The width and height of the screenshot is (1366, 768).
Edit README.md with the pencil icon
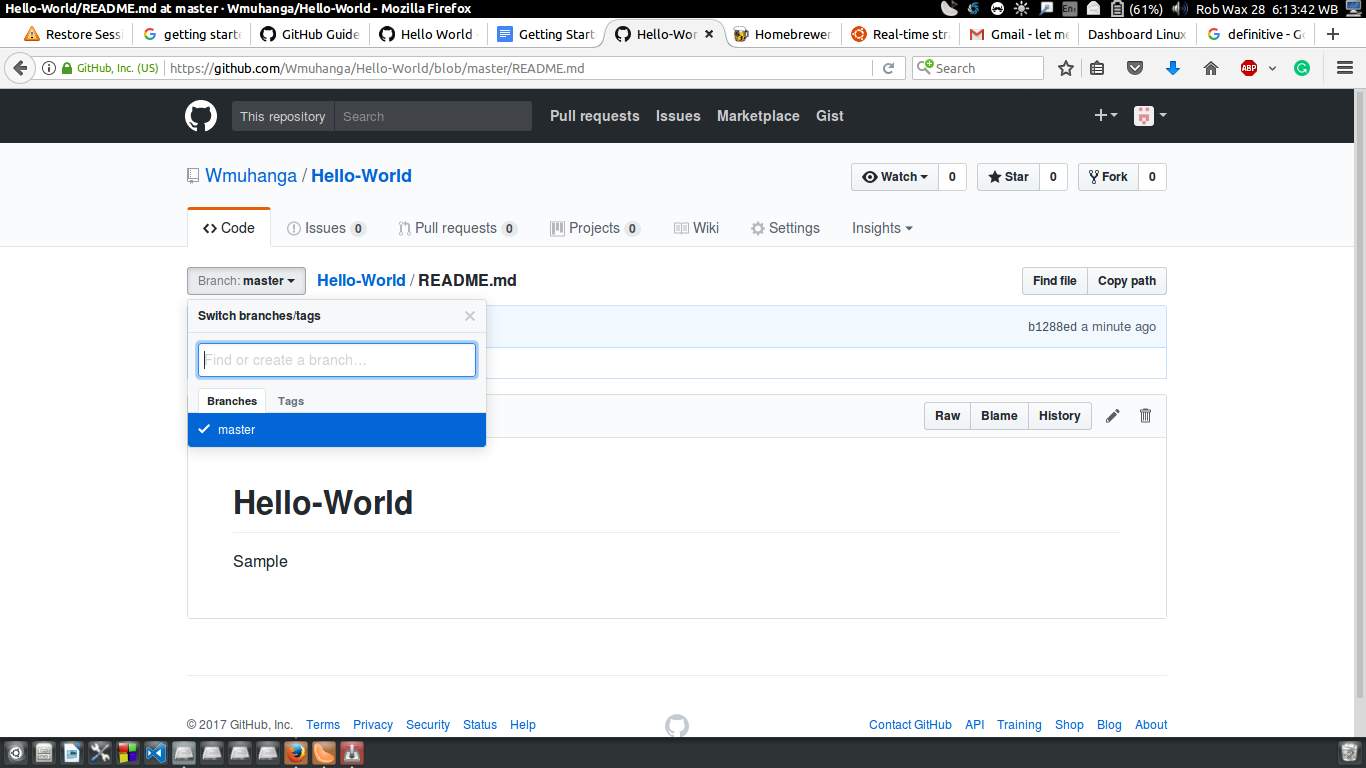pyautogui.click(x=1112, y=415)
